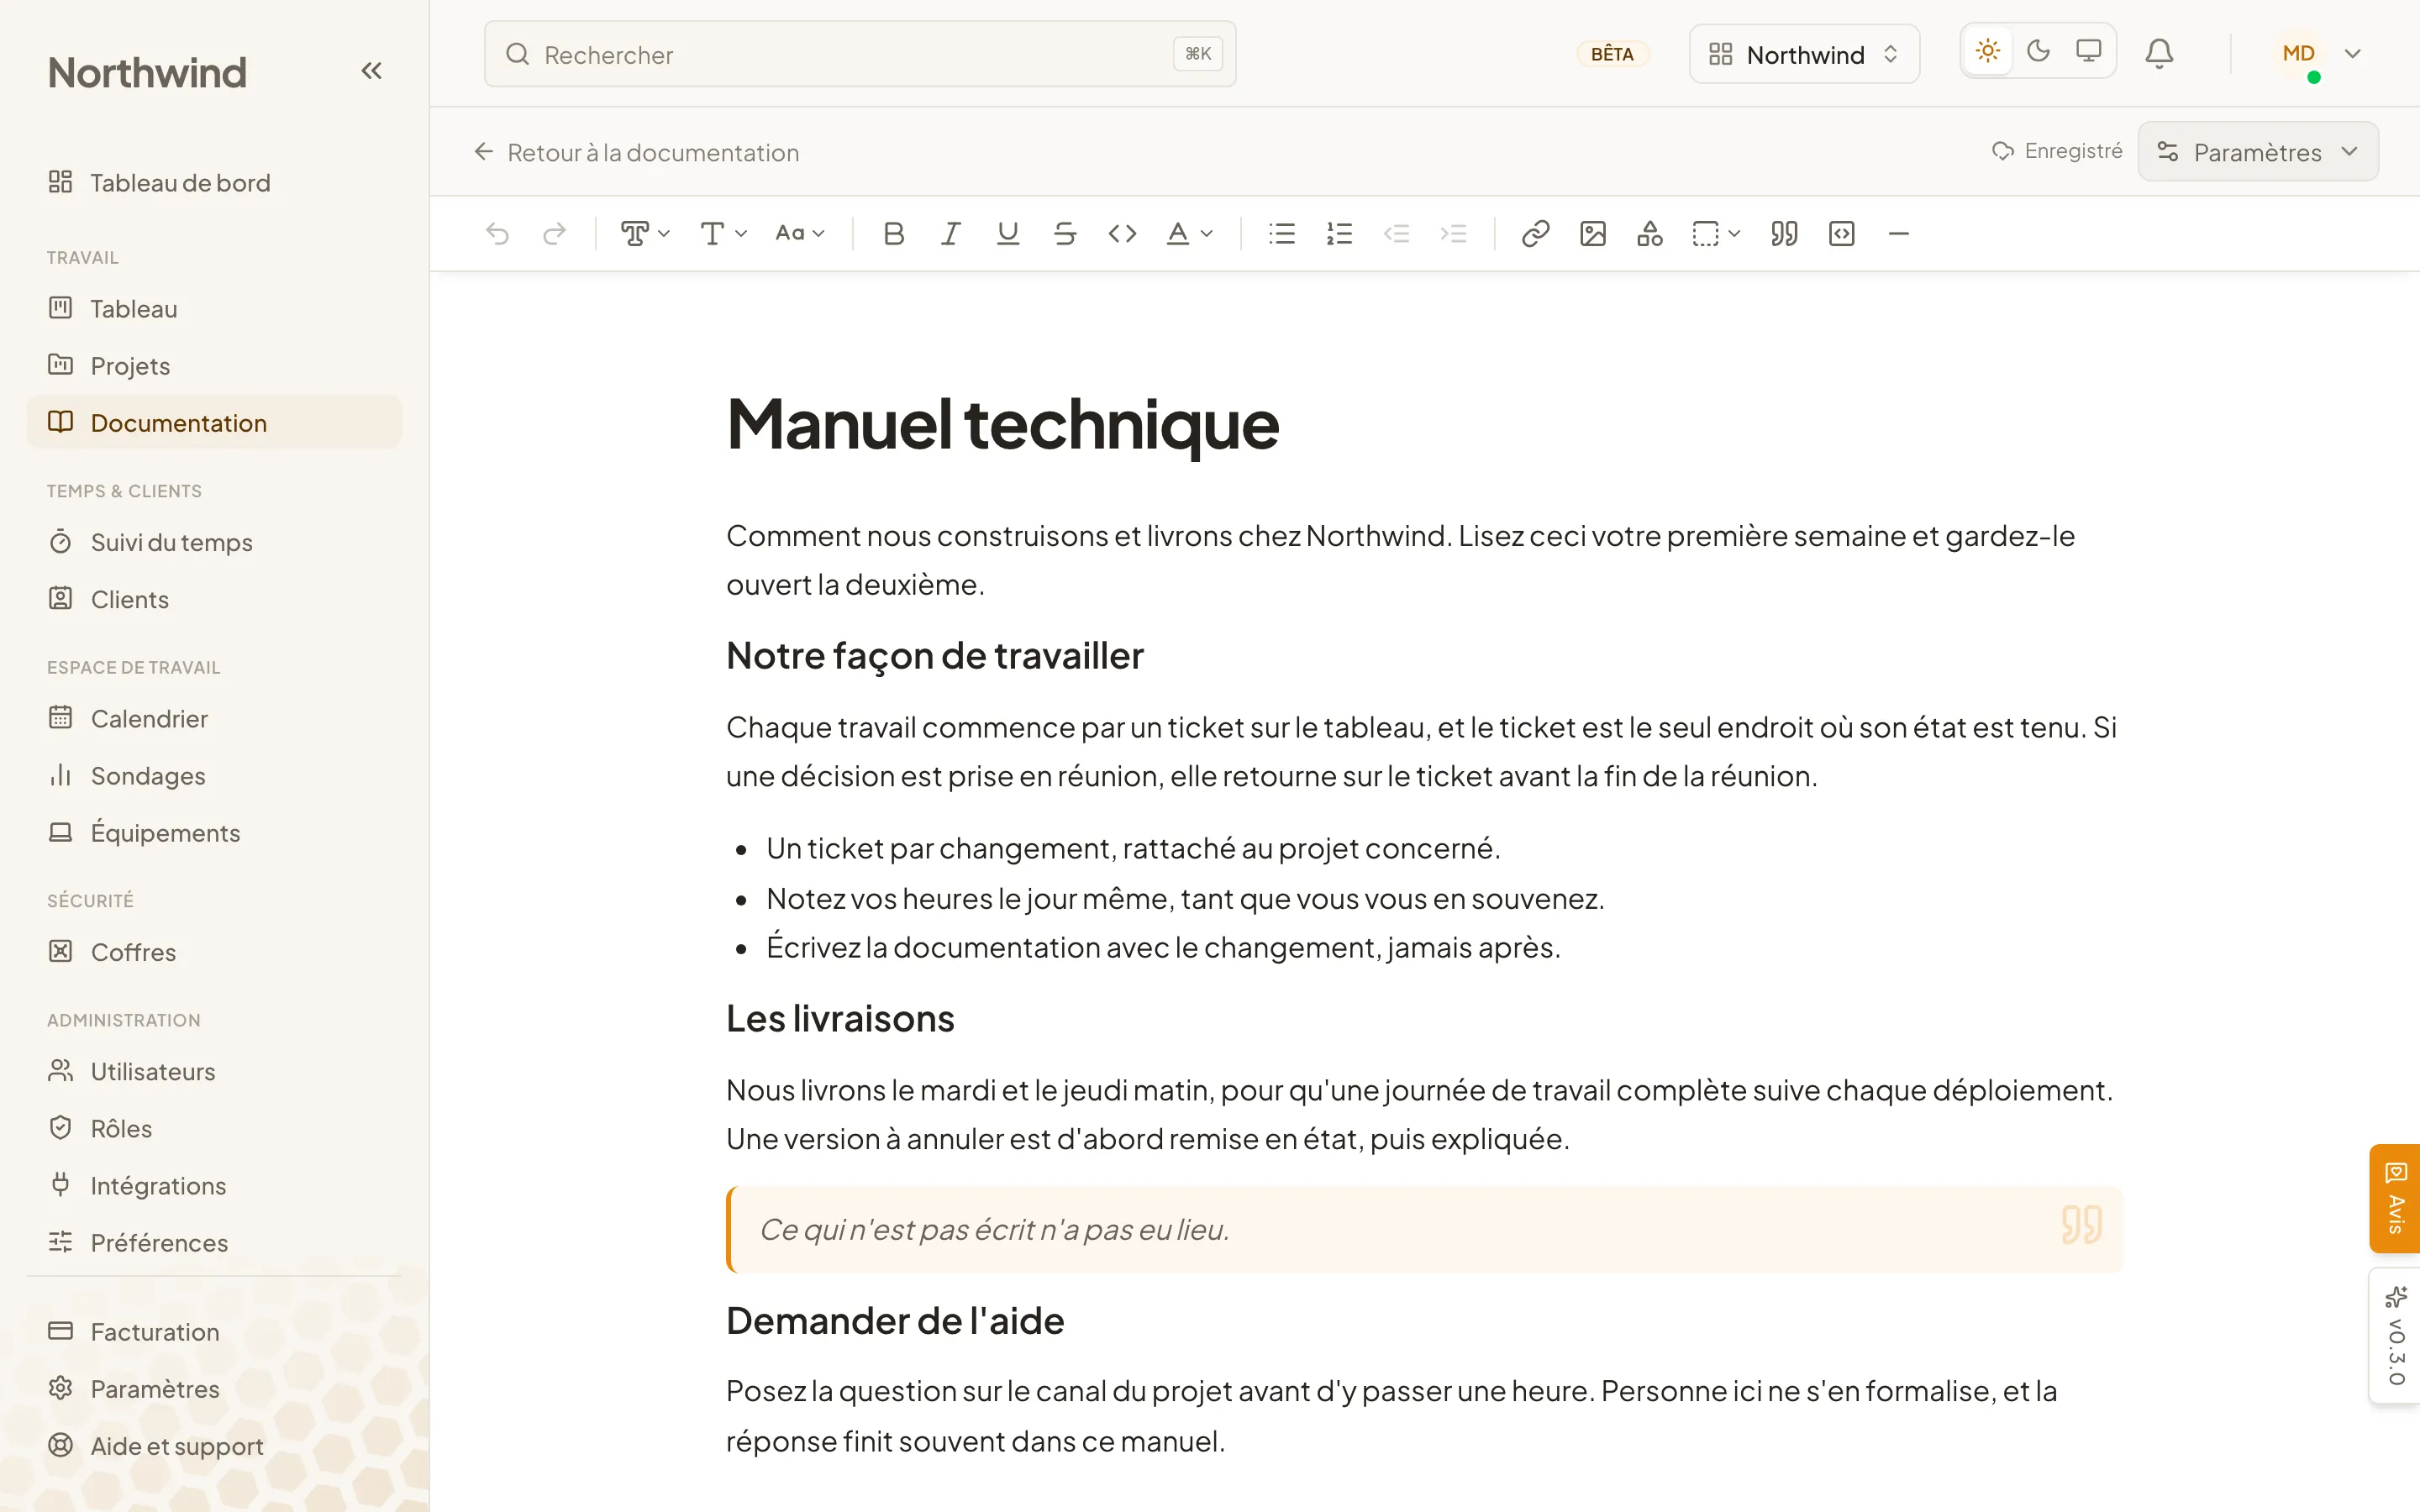This screenshot has width=2420, height=1512.
Task: Insert shapes element from toolbar
Action: tap(1649, 234)
